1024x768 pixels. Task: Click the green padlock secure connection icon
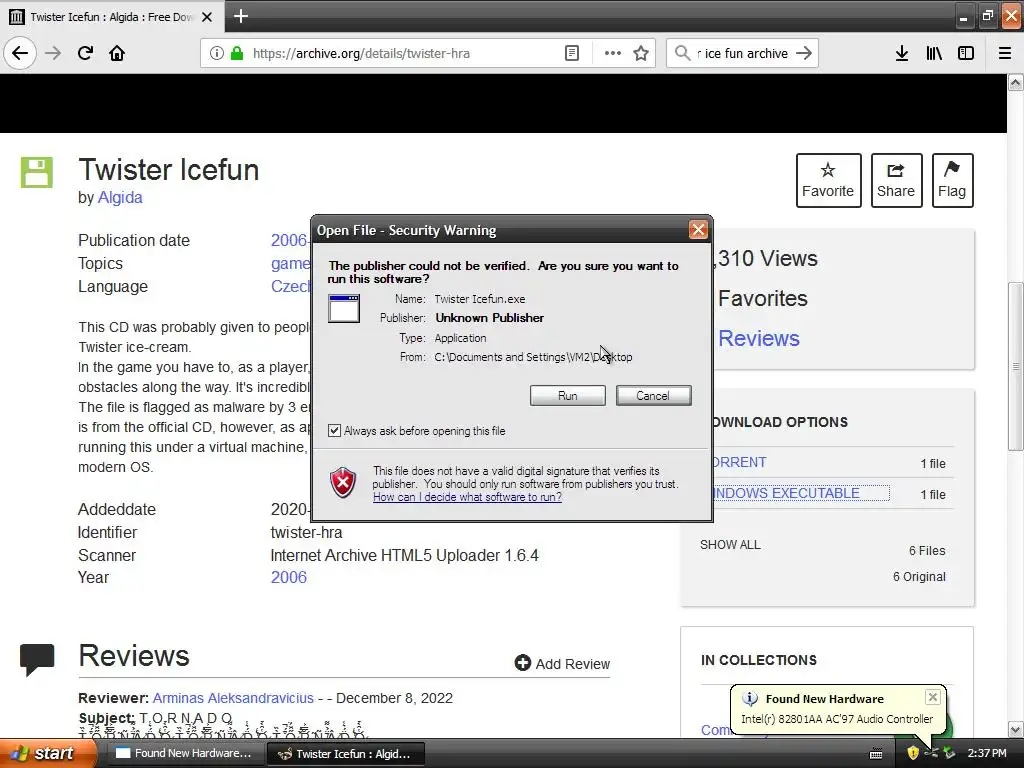237,53
